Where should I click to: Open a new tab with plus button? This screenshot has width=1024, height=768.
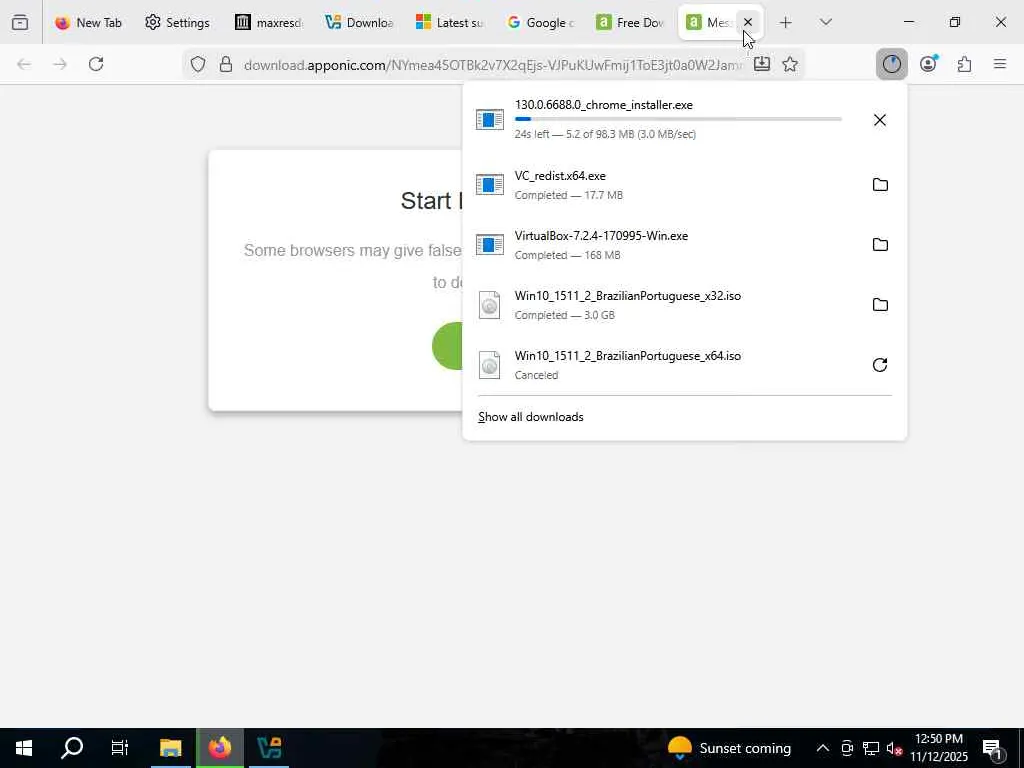[x=786, y=23]
